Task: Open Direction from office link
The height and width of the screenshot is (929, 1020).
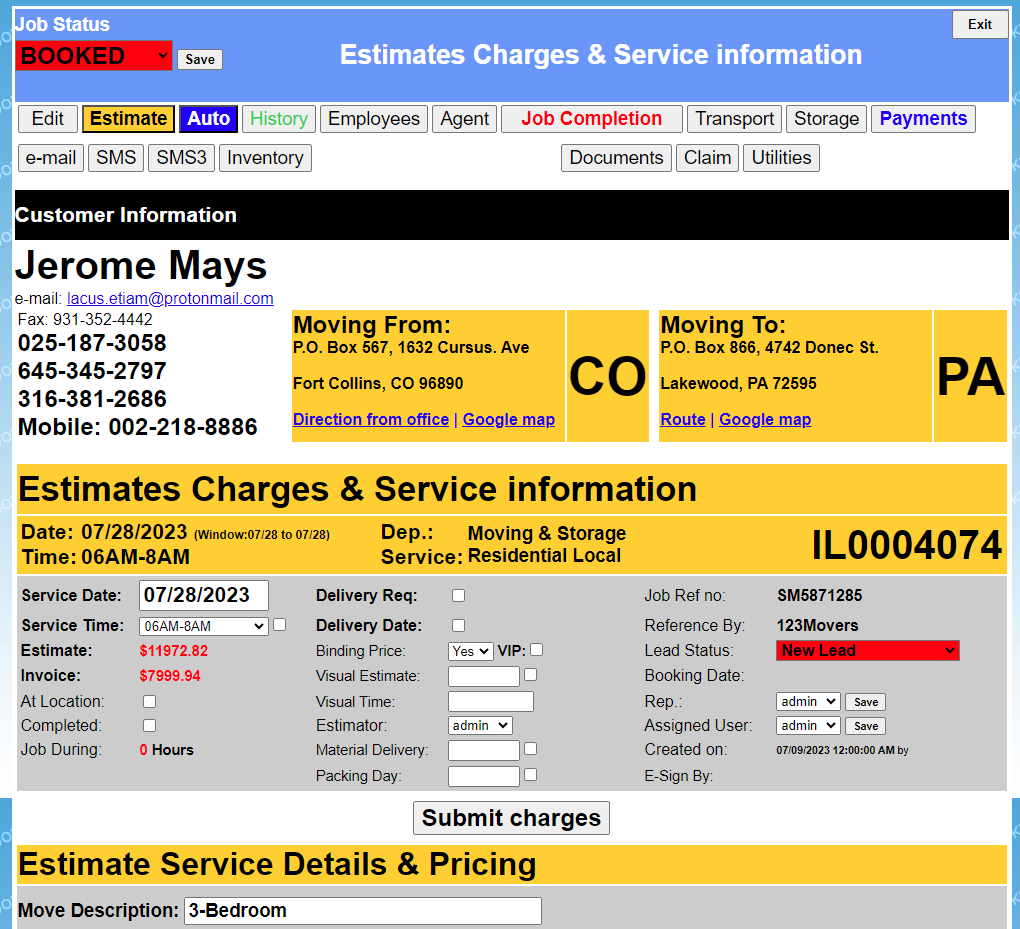Action: click(x=370, y=419)
